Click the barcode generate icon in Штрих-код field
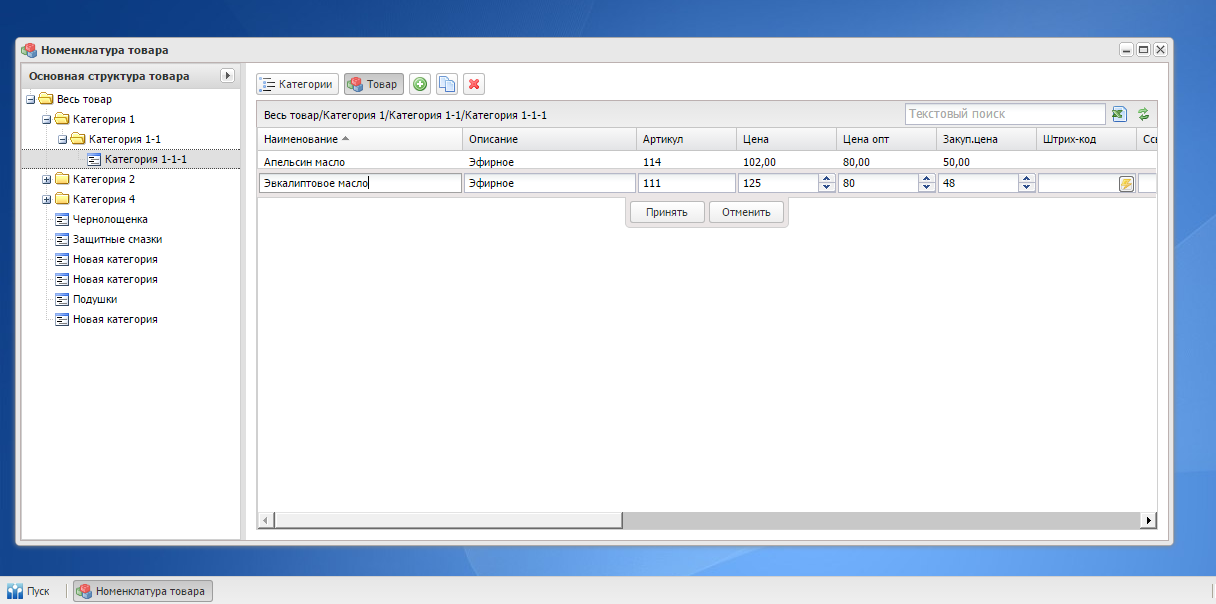 pos(1126,183)
